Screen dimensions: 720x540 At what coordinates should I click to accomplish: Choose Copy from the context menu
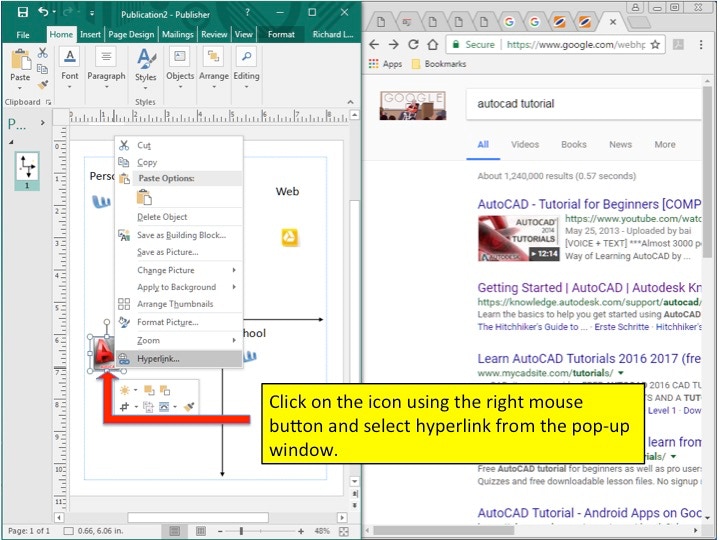click(x=179, y=162)
